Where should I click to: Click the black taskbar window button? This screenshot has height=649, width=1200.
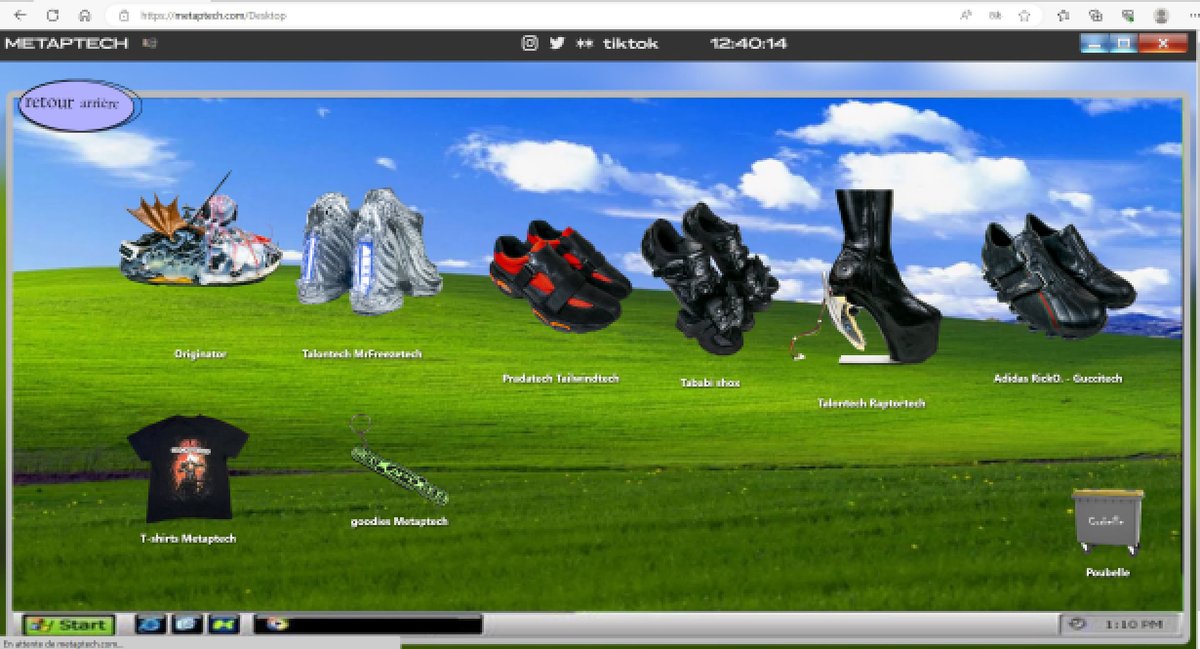[368, 624]
